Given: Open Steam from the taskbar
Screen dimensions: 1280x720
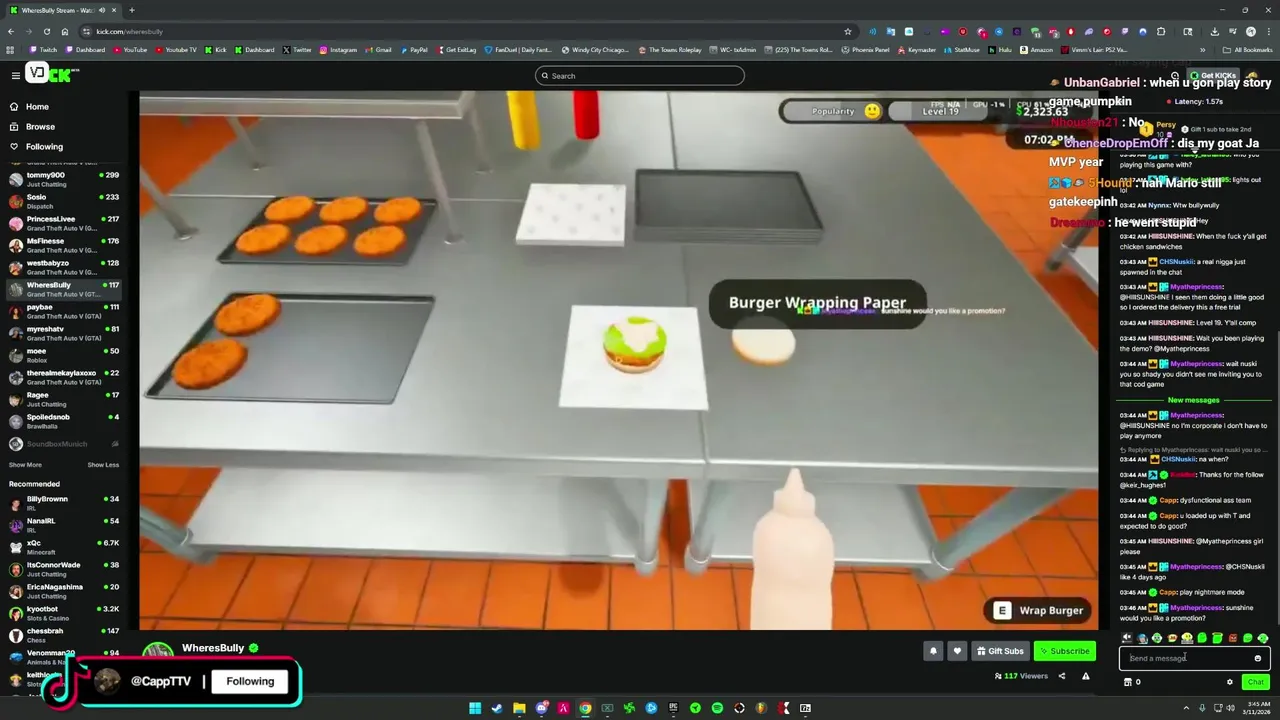Looking at the screenshot, I should (497, 708).
